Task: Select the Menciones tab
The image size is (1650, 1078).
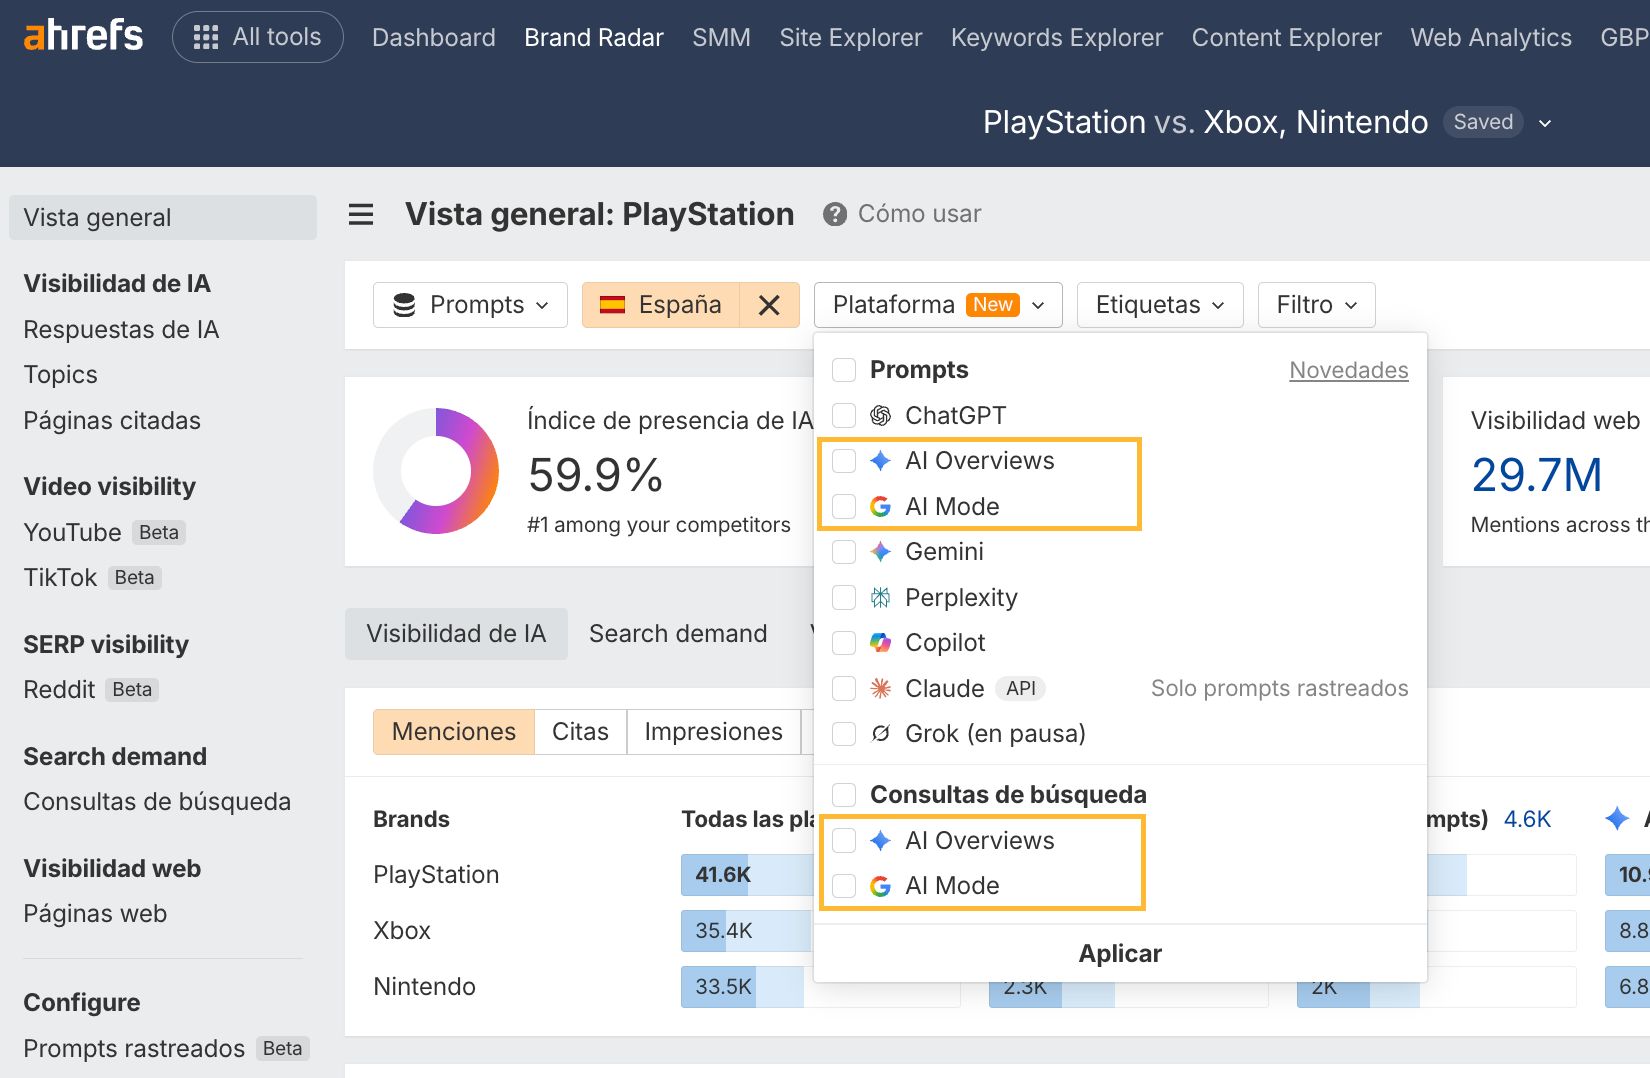Action: coord(454,732)
